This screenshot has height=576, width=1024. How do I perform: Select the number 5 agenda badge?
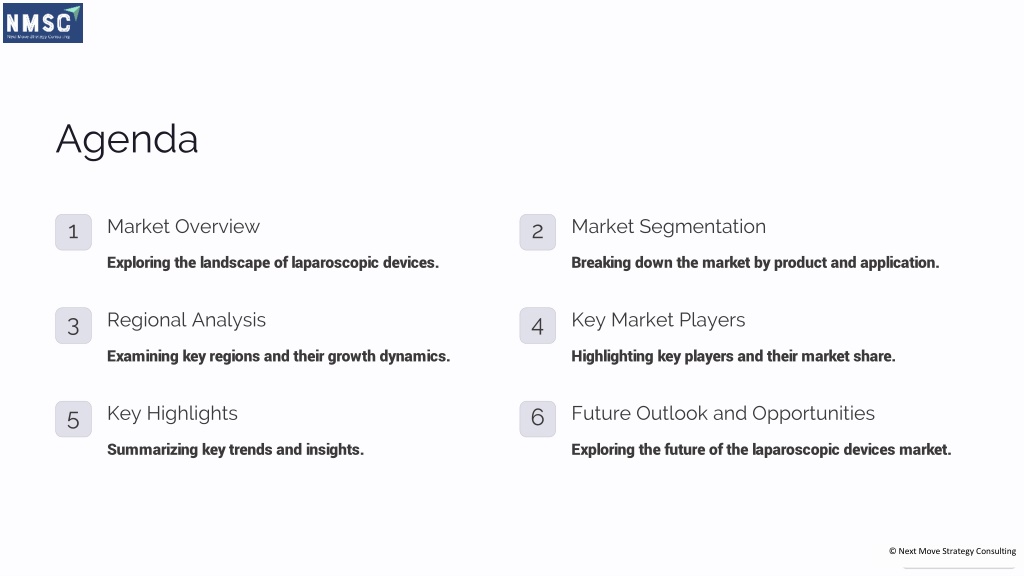click(x=73, y=419)
